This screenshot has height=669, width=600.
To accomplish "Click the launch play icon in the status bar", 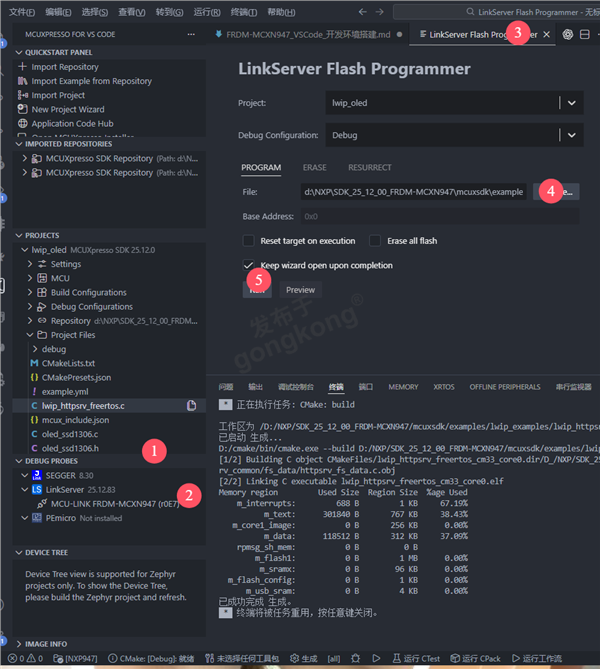I will pos(376,658).
